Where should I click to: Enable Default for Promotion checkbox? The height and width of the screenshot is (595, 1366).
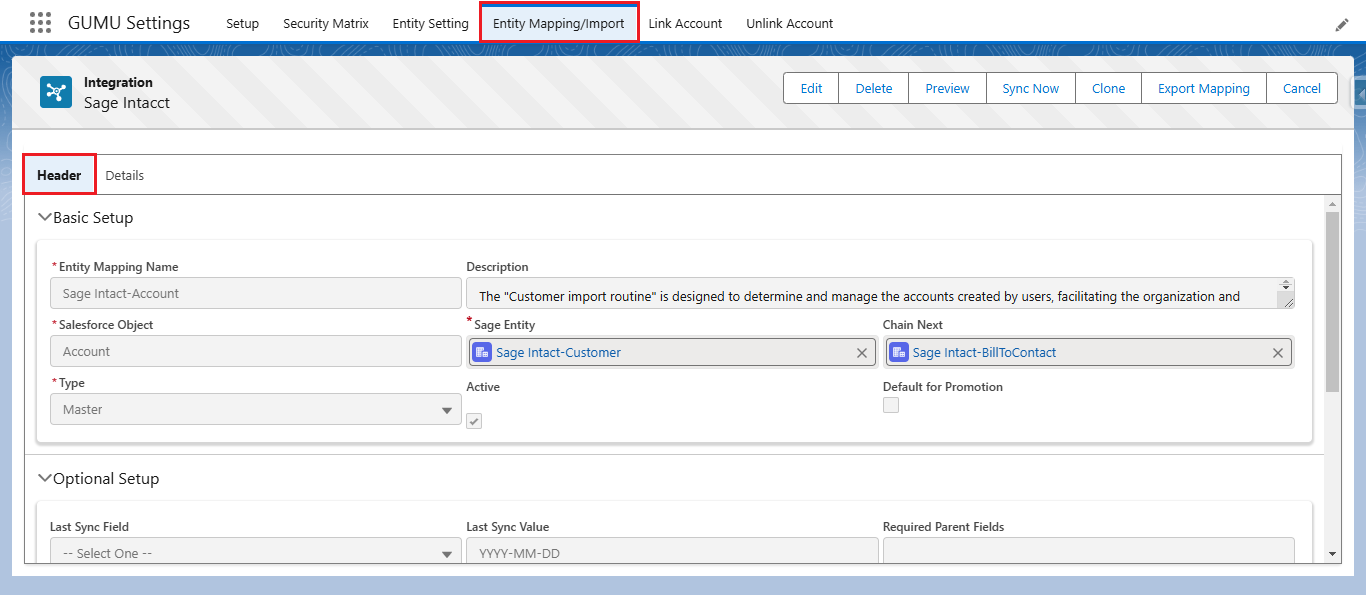point(891,405)
